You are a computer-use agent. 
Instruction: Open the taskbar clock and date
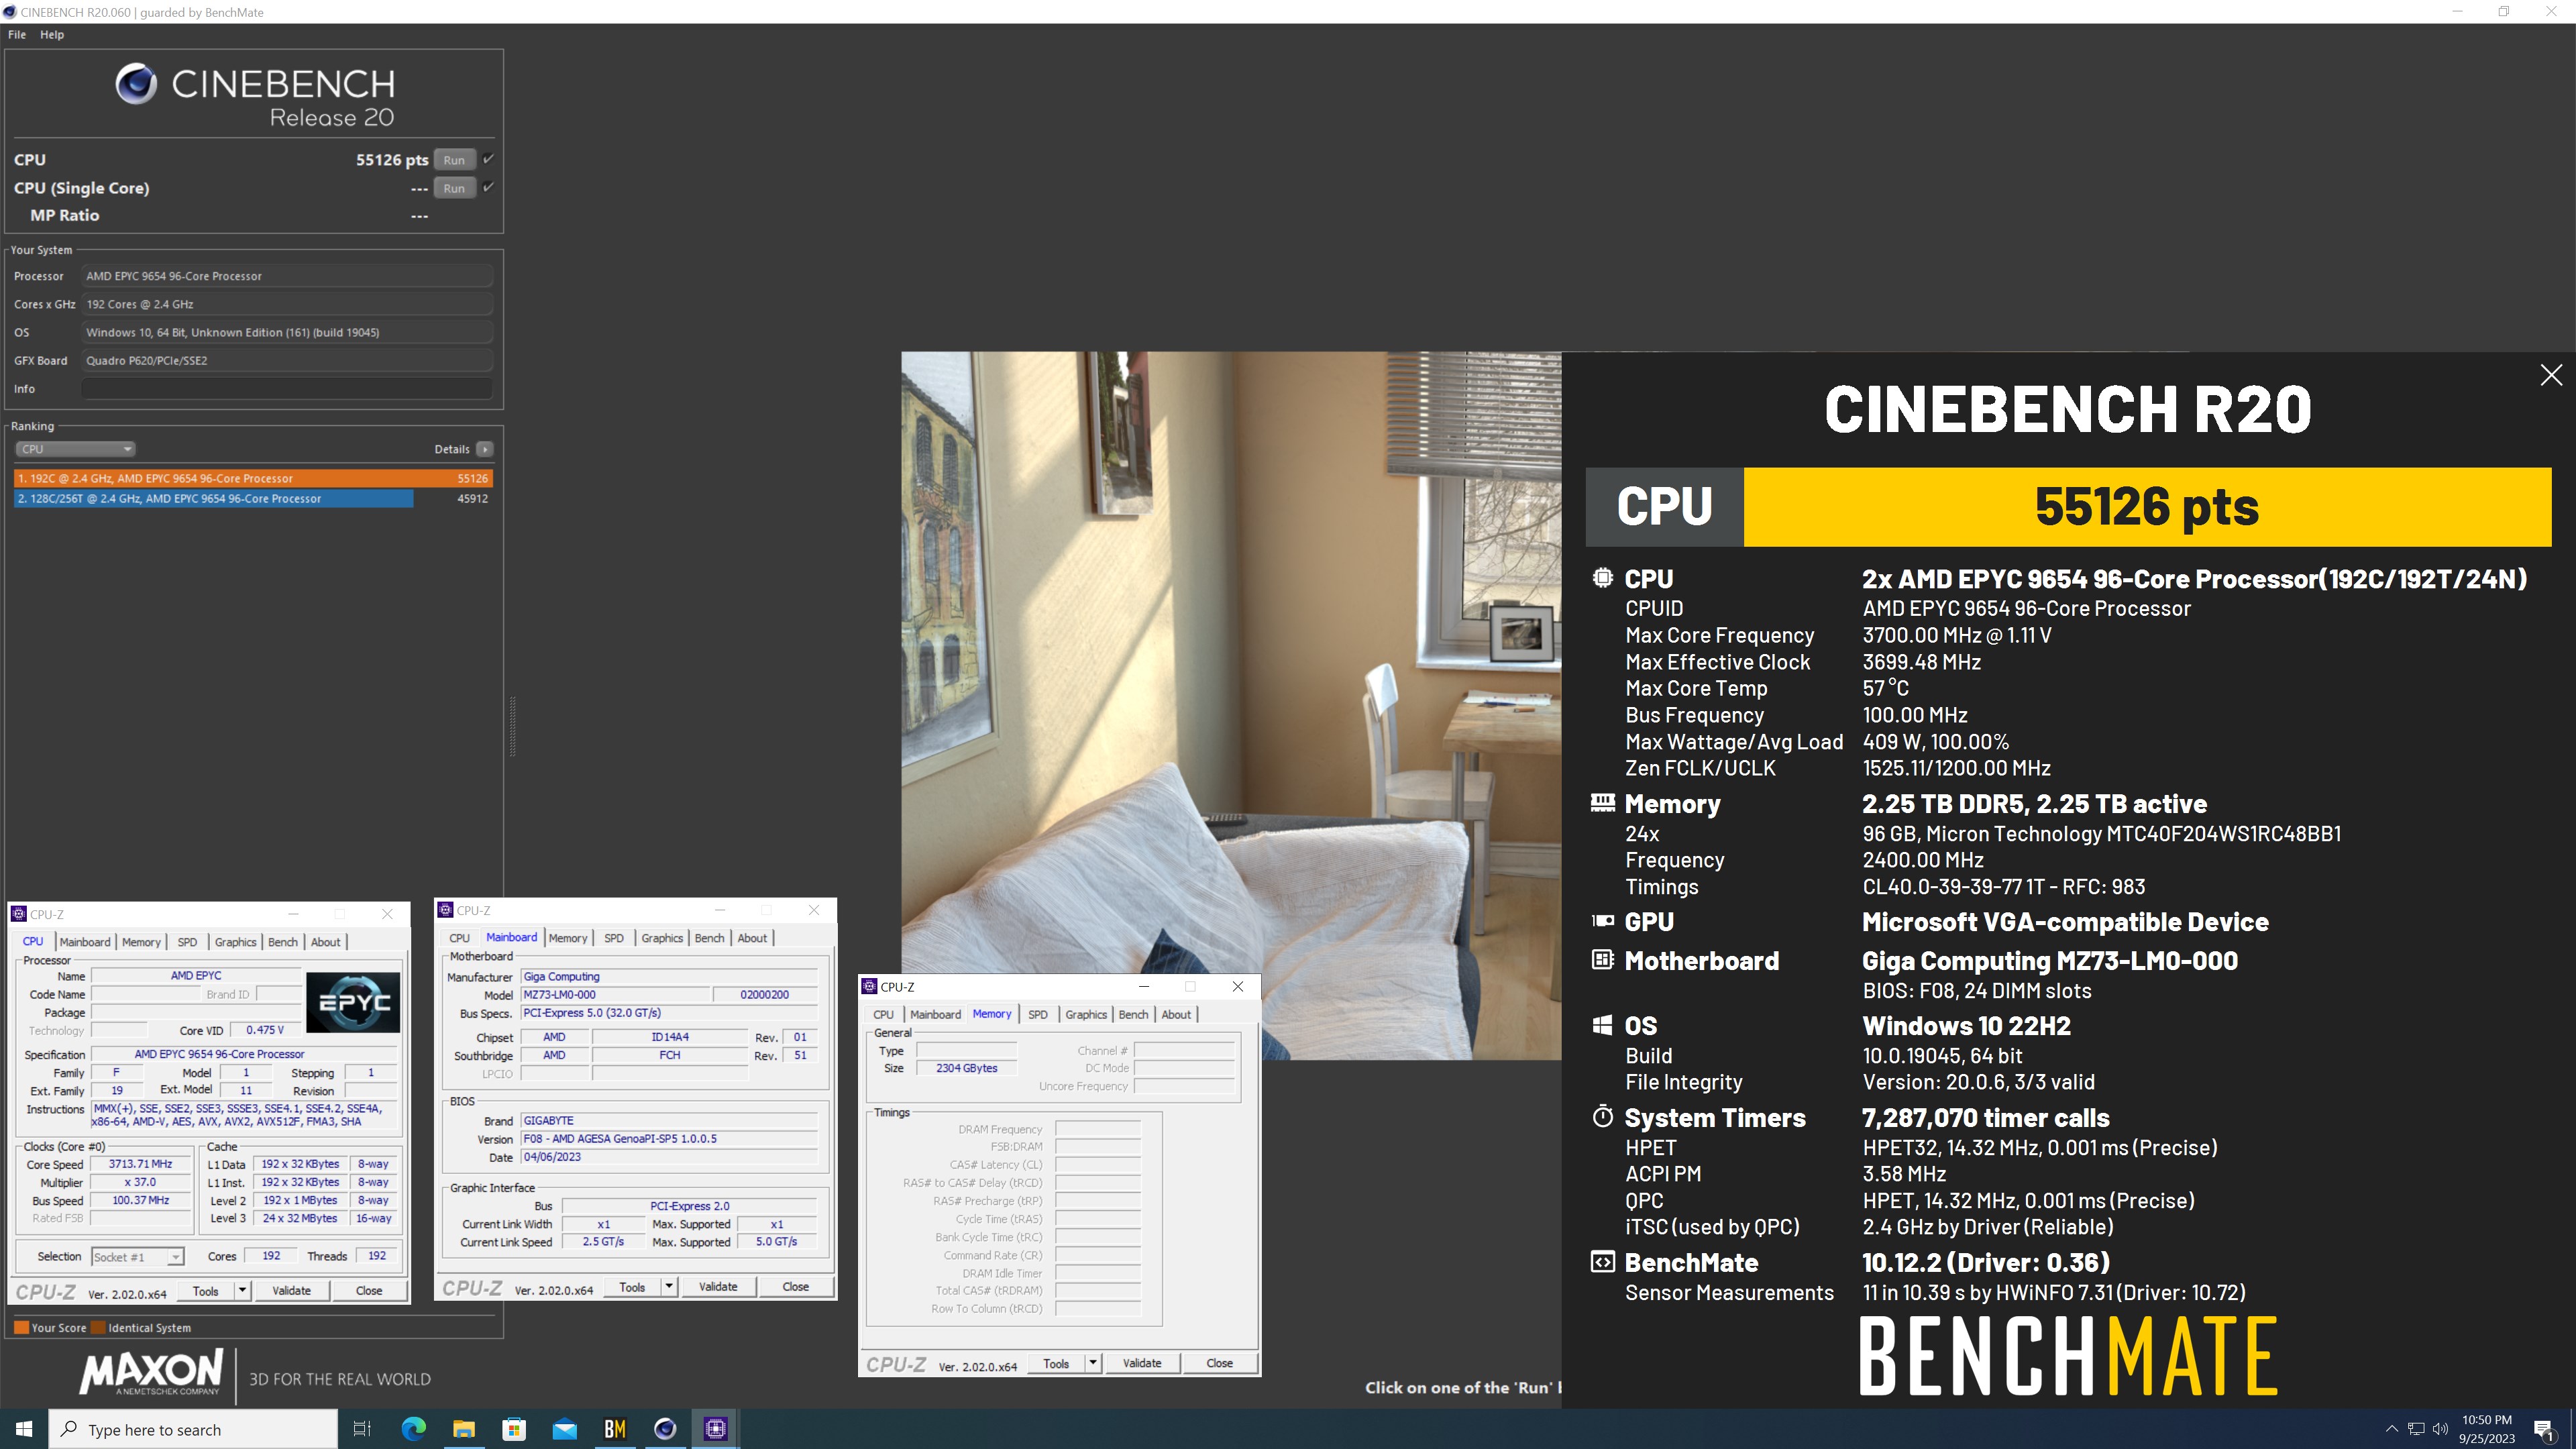click(2487, 1429)
